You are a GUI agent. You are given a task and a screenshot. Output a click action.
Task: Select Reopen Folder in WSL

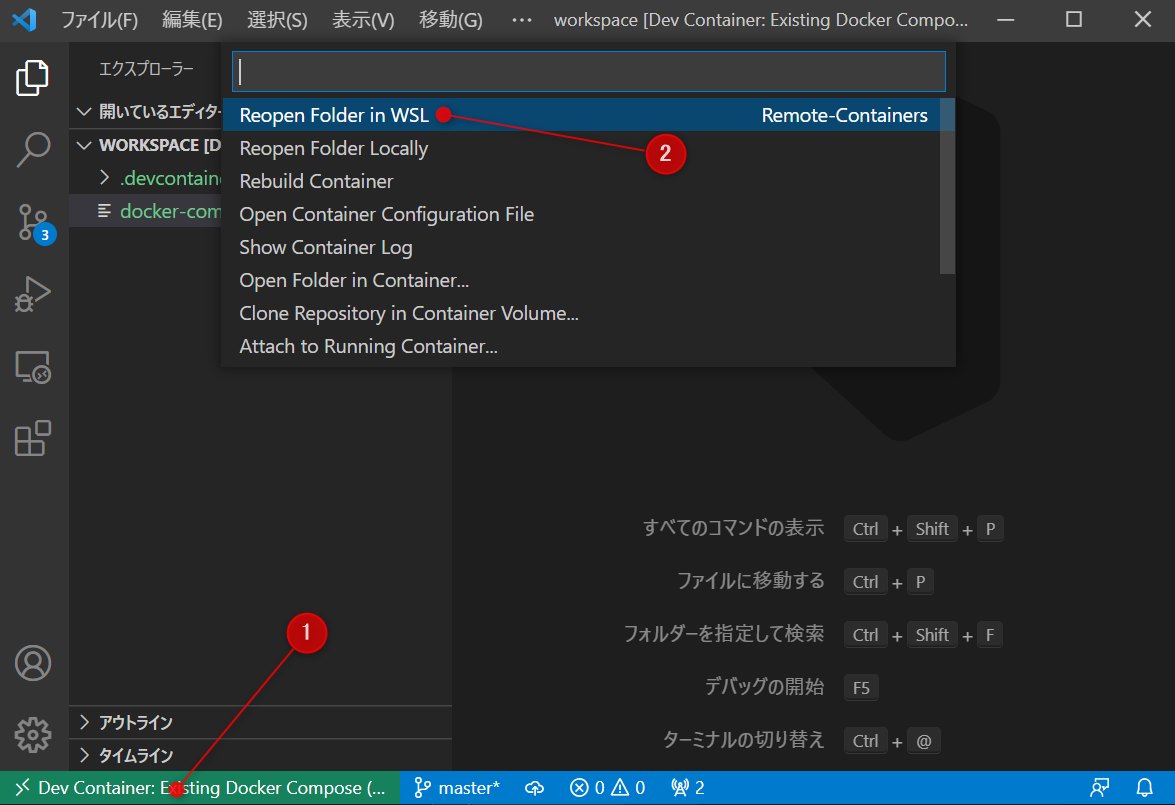pos(582,115)
